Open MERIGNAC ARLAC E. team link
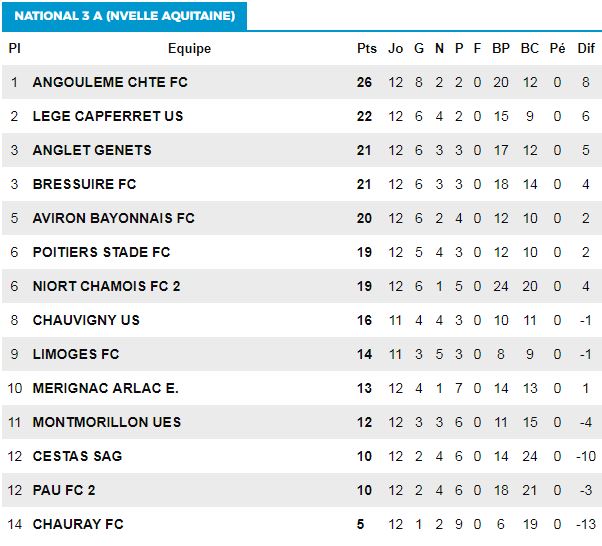 point(106,388)
